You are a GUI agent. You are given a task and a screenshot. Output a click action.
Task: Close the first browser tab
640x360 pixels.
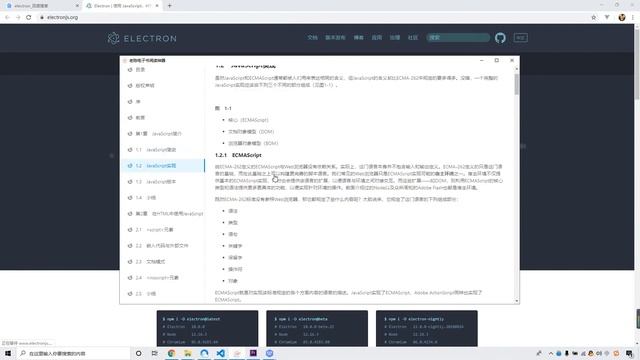coord(77,6)
